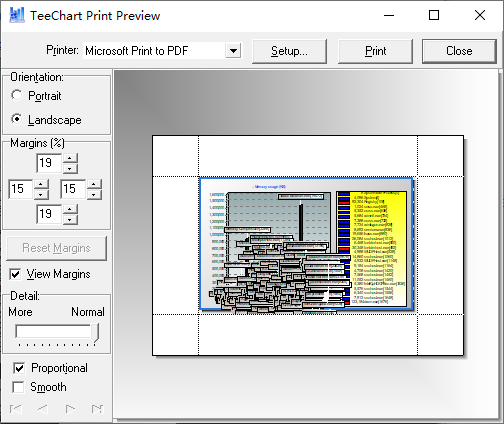Increase top margin with up arrow
The image size is (504, 424).
click(70, 158)
